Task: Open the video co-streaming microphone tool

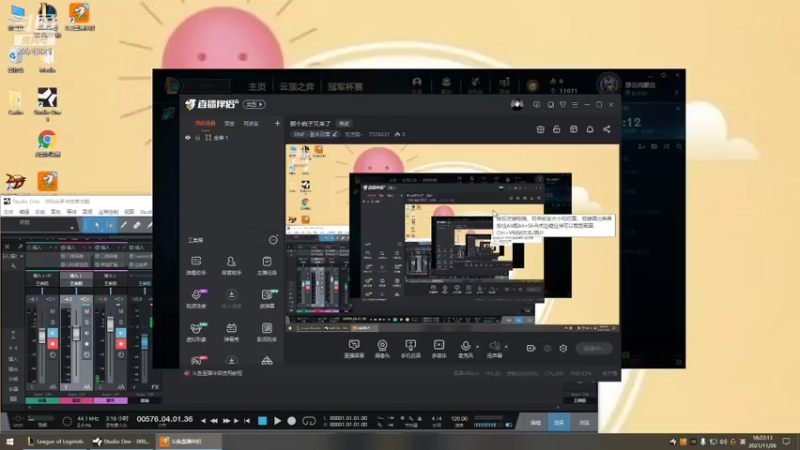Action: [x=196, y=298]
